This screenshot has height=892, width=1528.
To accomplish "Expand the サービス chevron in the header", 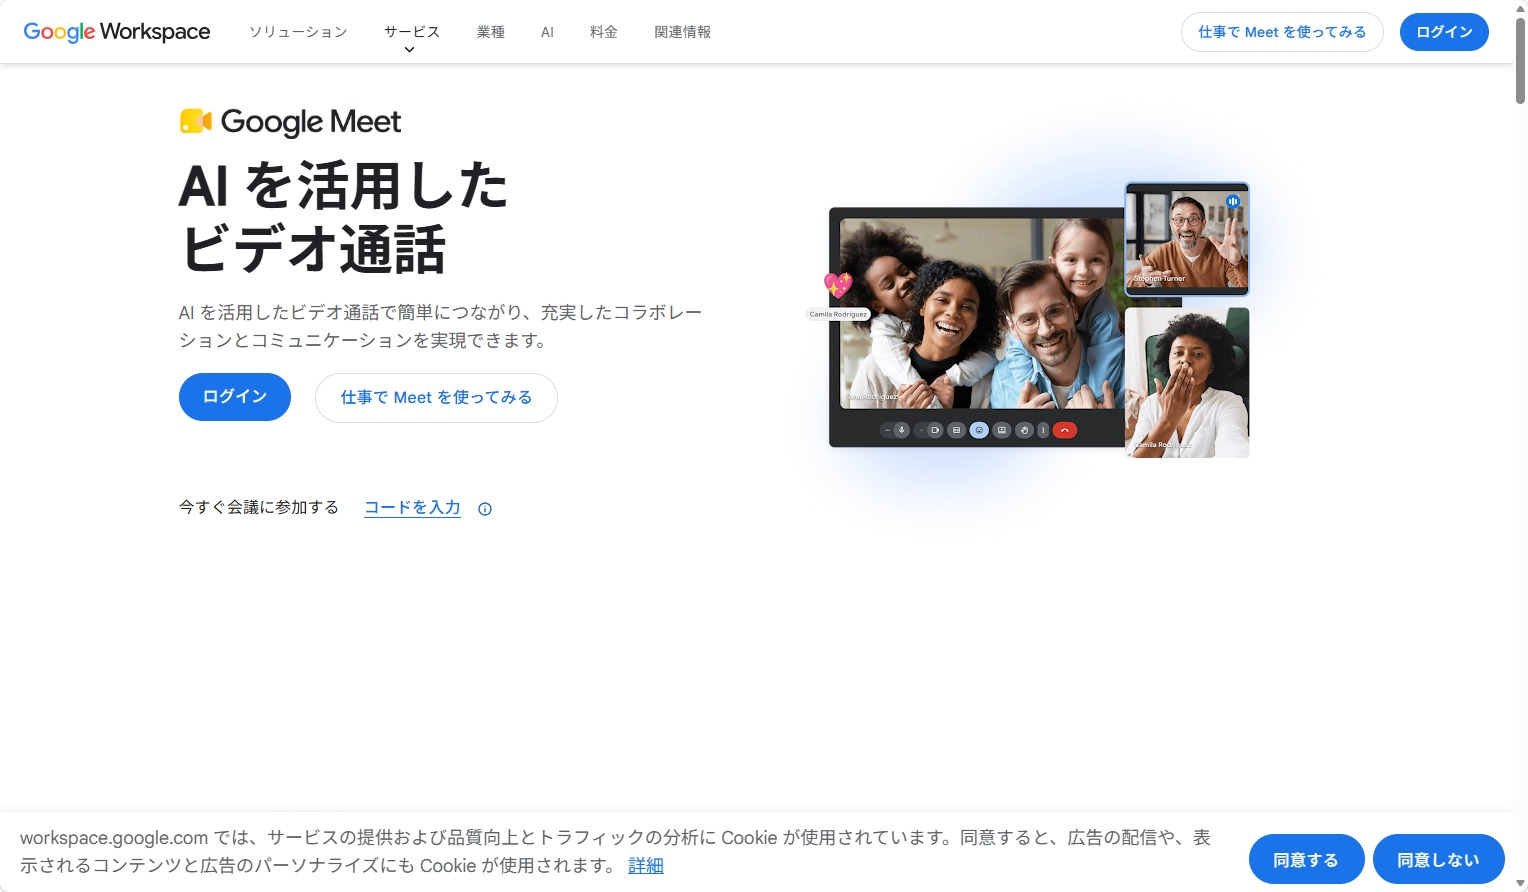I will click(409, 49).
